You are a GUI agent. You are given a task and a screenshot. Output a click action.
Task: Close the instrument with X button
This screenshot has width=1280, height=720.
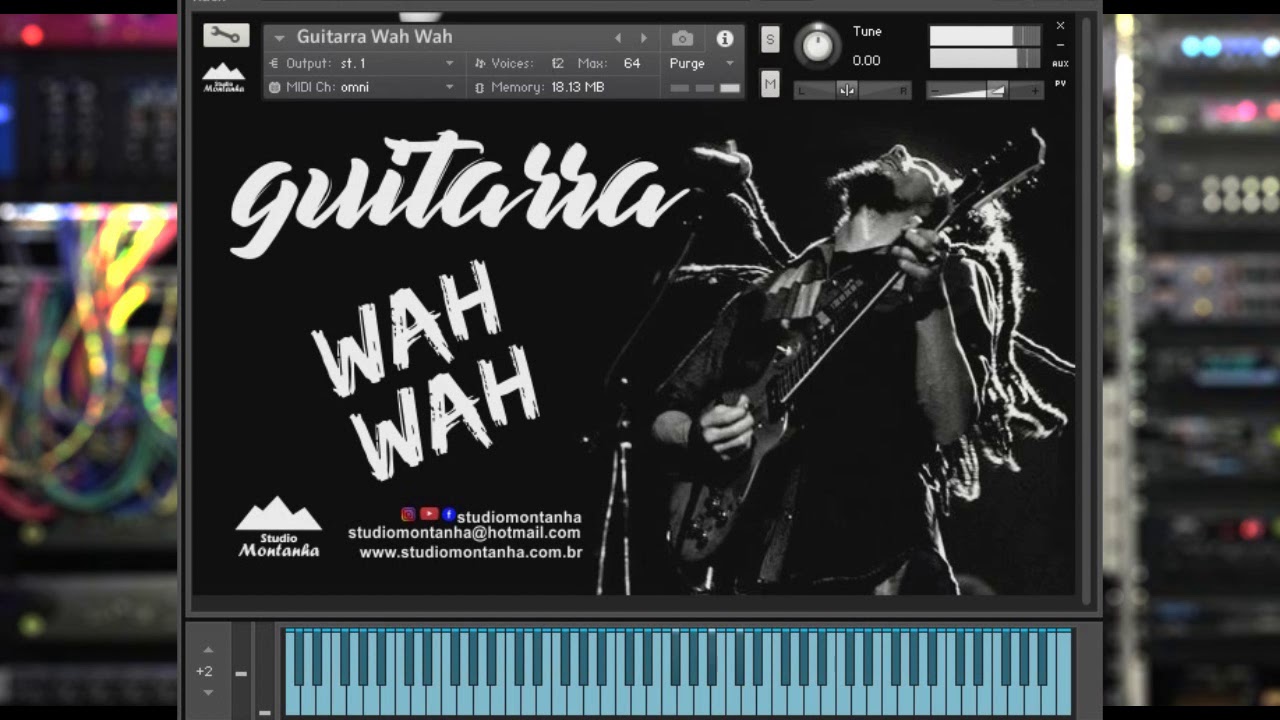tap(1060, 26)
